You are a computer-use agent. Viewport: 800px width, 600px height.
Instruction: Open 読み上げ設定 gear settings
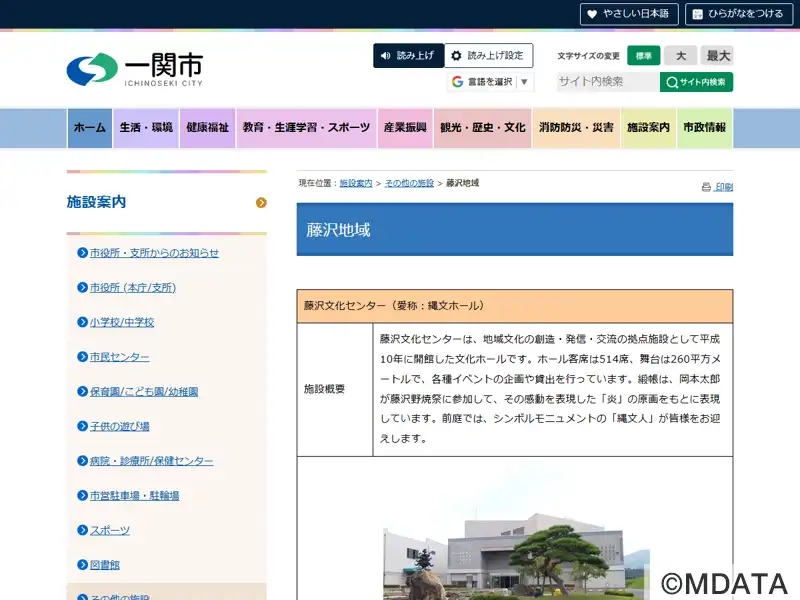pos(489,56)
